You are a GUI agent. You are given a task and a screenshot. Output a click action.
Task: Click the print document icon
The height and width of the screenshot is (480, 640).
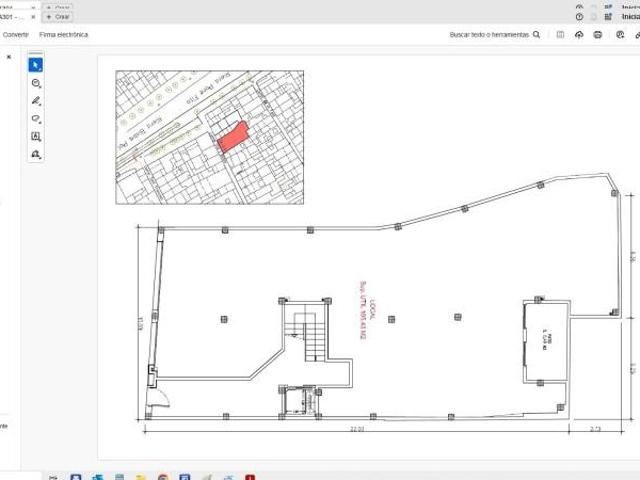598,35
